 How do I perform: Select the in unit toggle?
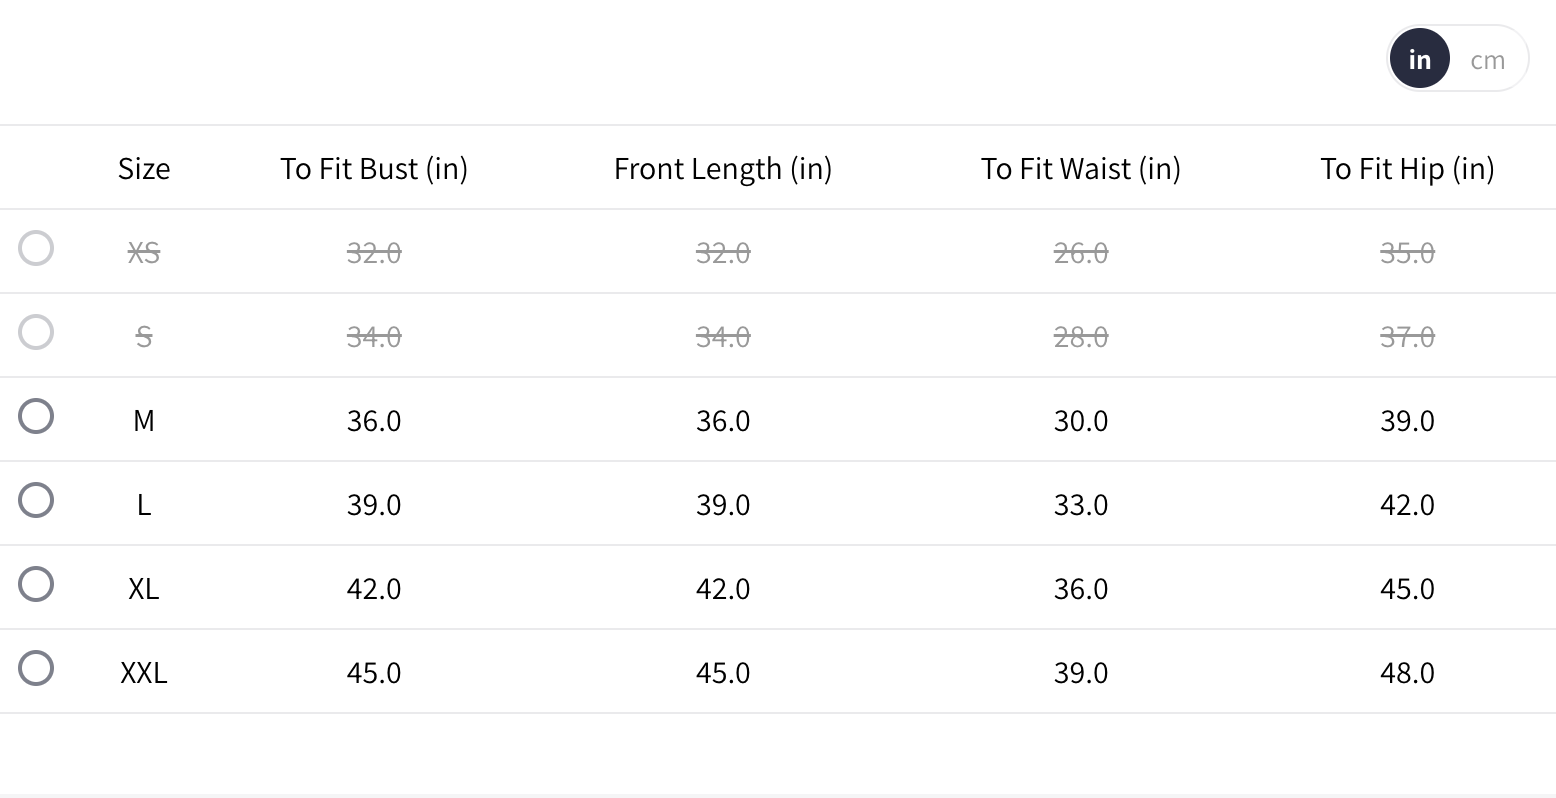tap(1419, 60)
